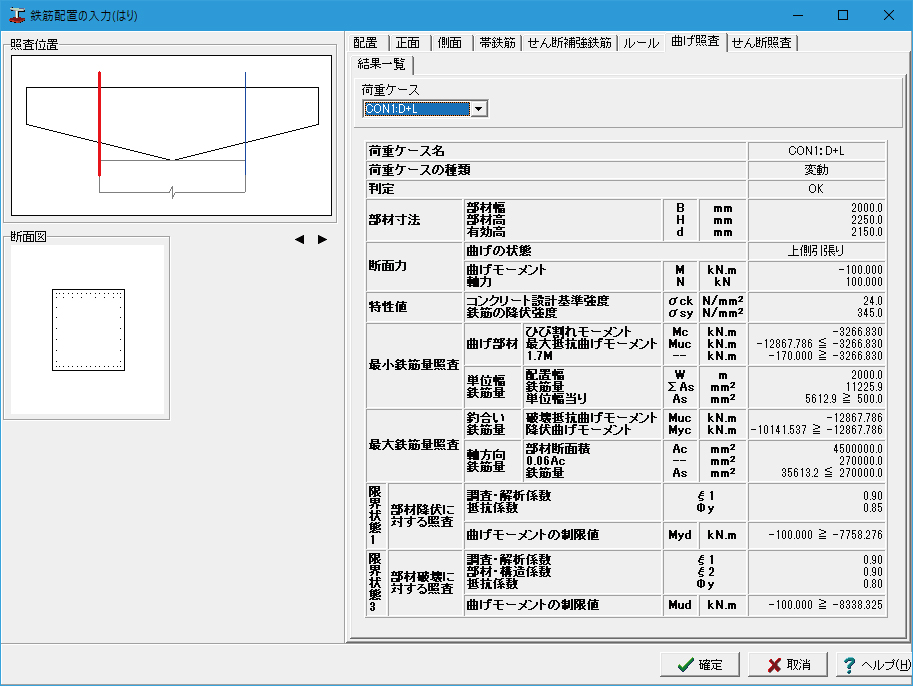The width and height of the screenshot is (913, 686).
Task: Click the red check position line
Action: (x=99, y=123)
